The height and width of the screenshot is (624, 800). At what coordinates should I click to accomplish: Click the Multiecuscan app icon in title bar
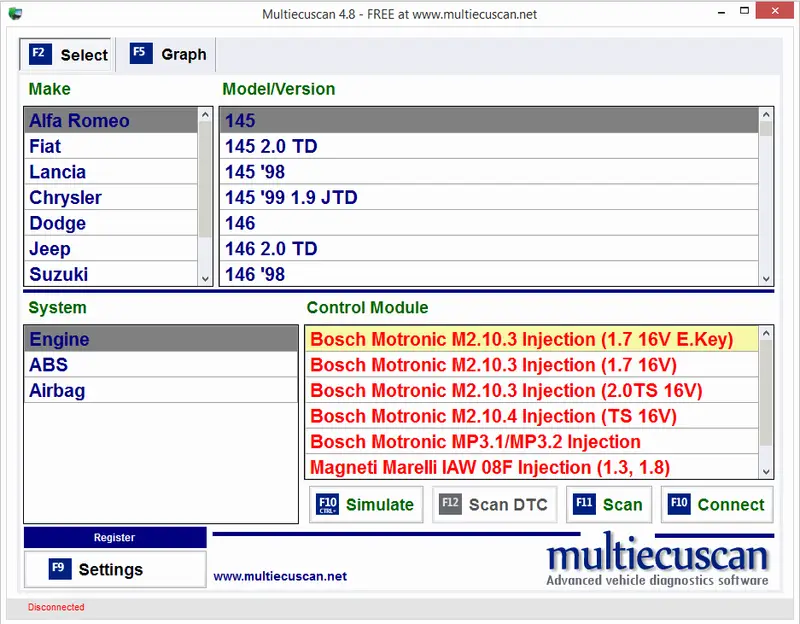15,13
